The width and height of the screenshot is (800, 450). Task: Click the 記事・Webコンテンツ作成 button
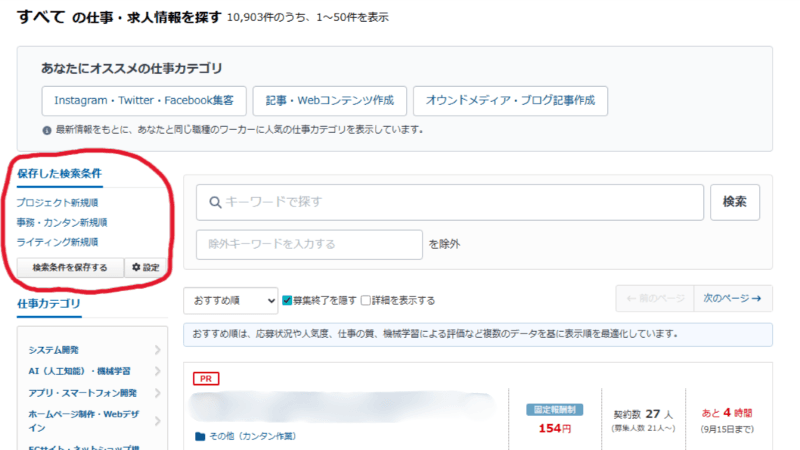[x=330, y=101]
